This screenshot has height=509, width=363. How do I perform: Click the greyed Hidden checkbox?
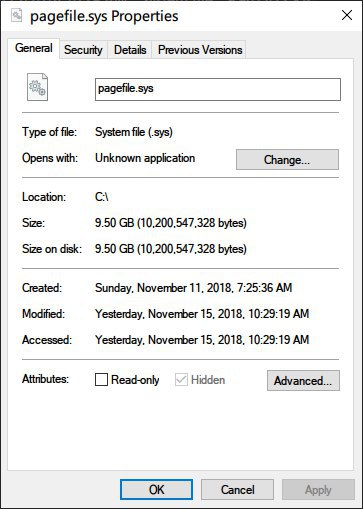click(x=181, y=379)
